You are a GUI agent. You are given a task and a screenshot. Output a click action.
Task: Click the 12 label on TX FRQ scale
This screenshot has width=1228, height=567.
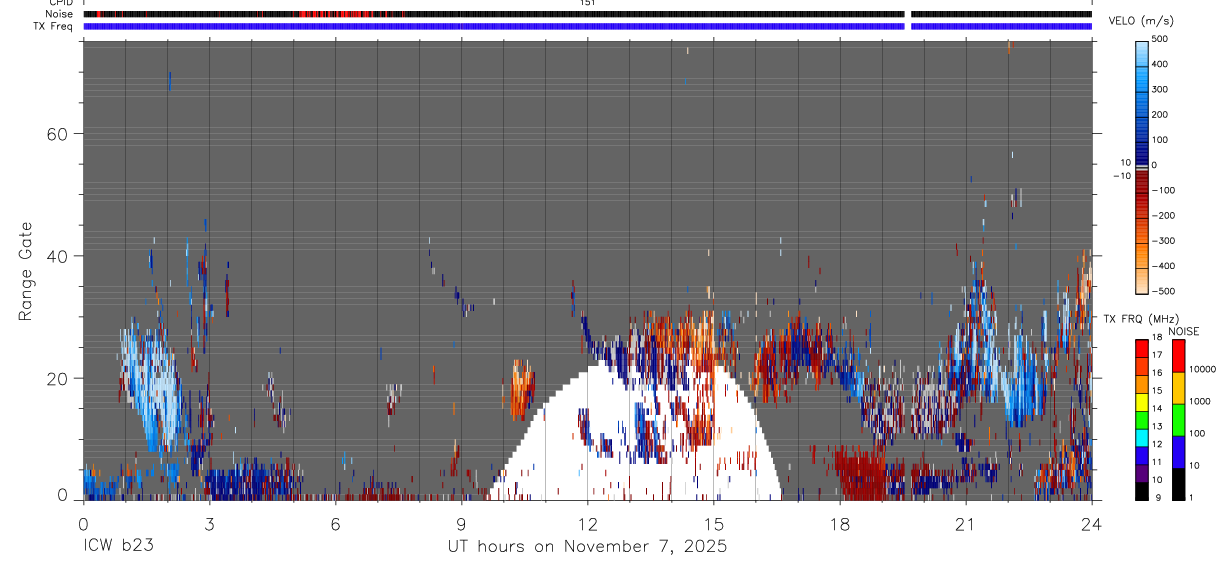(x=1156, y=444)
